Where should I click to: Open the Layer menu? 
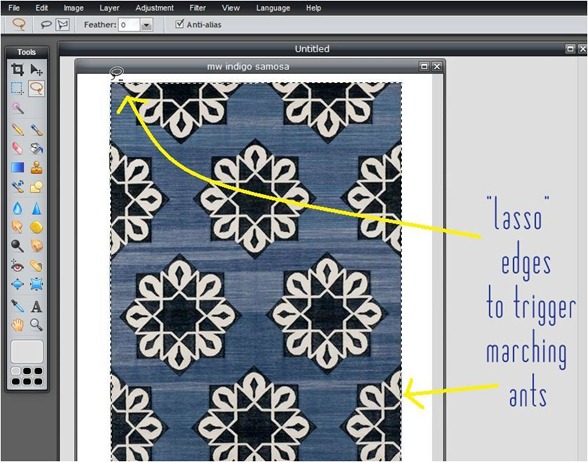coord(109,8)
